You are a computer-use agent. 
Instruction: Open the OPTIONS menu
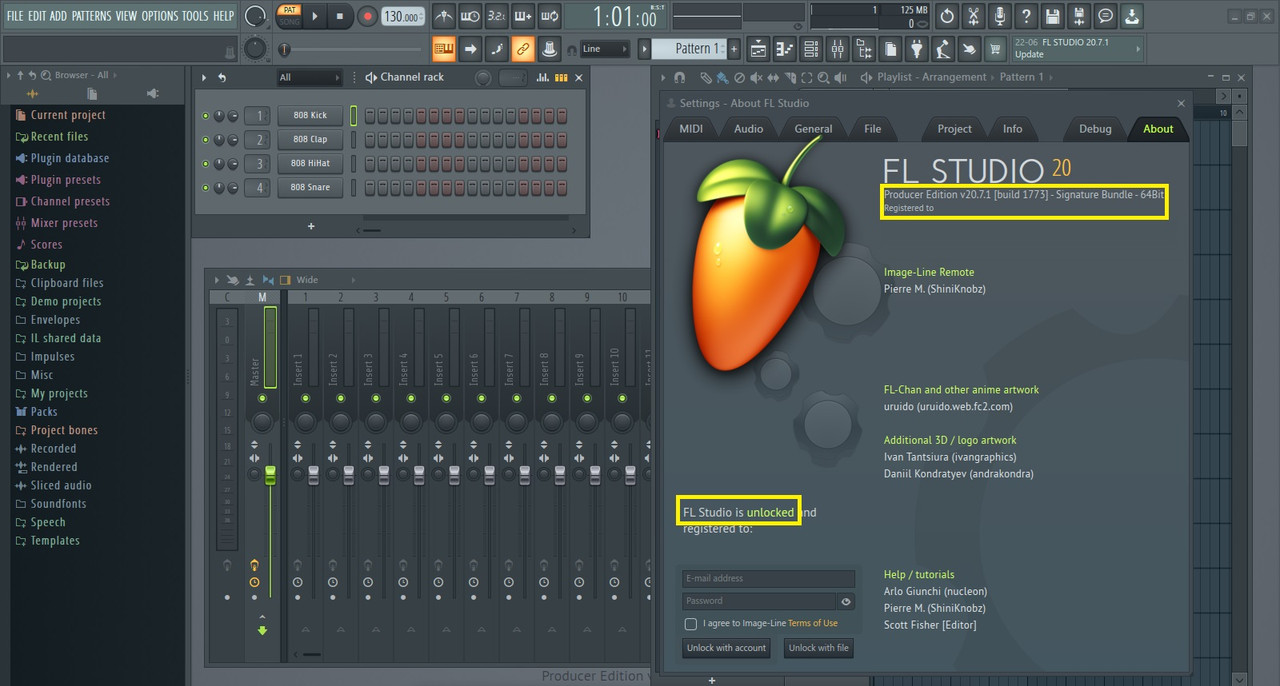click(x=159, y=16)
